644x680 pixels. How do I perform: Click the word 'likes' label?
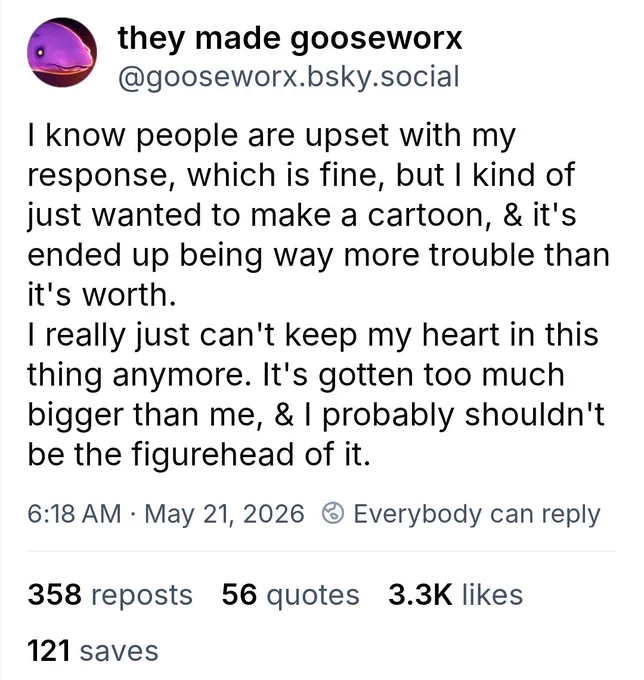click(492, 595)
